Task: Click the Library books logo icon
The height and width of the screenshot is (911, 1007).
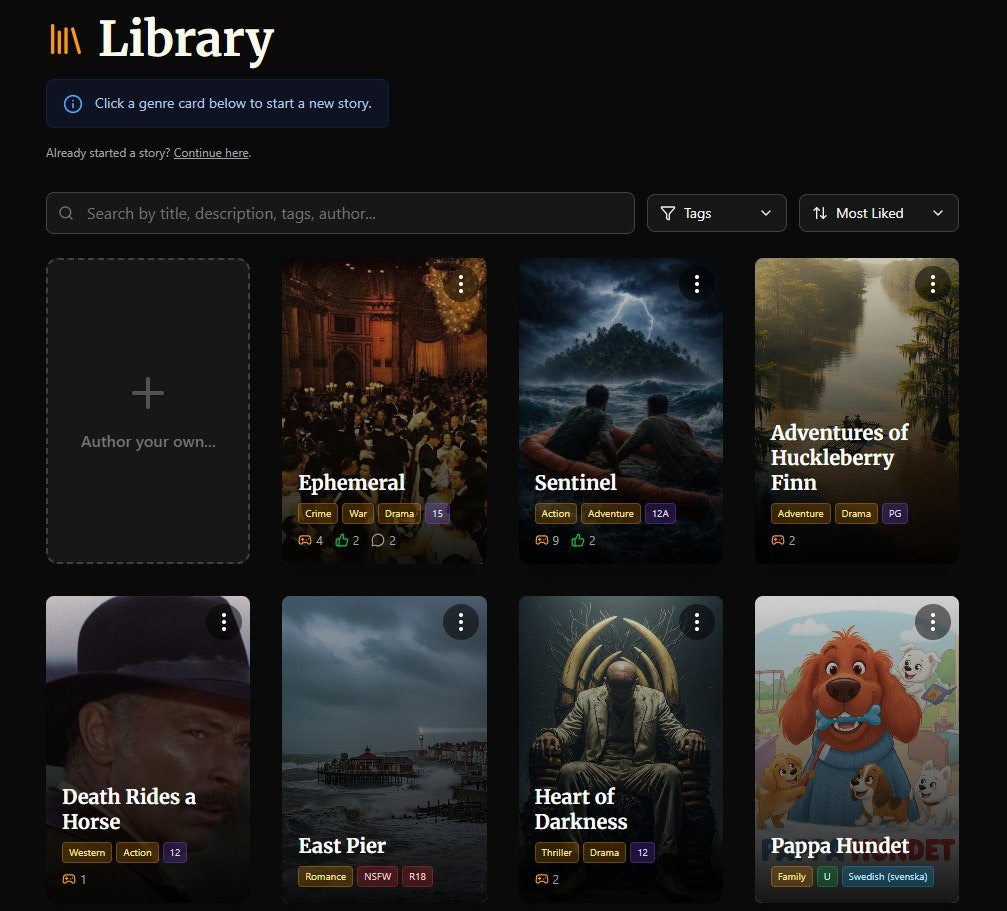Action: tap(65, 40)
